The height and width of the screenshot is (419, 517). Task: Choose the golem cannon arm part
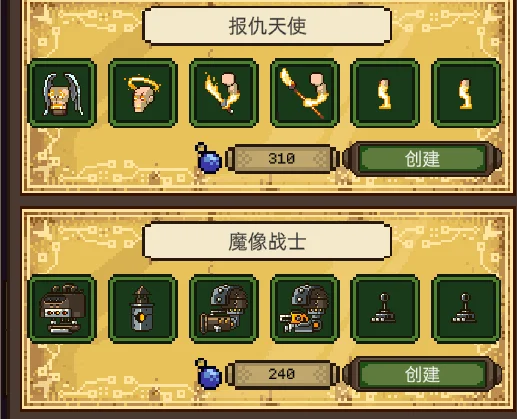tap(224, 309)
